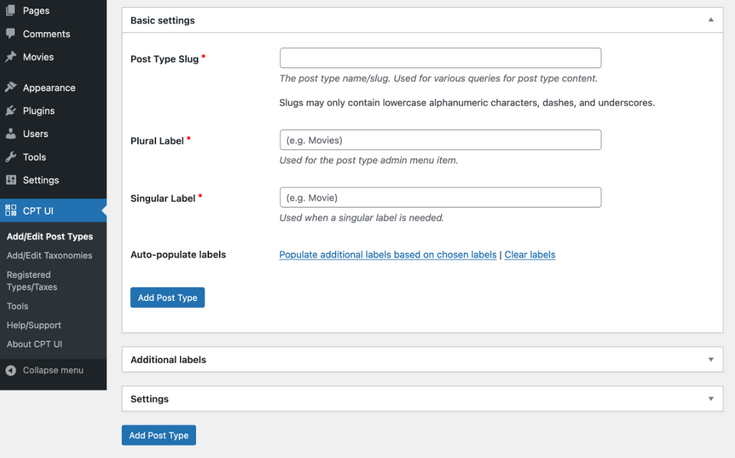Click the slug rules description text
Screen dimensions: 735x458
(x=467, y=103)
